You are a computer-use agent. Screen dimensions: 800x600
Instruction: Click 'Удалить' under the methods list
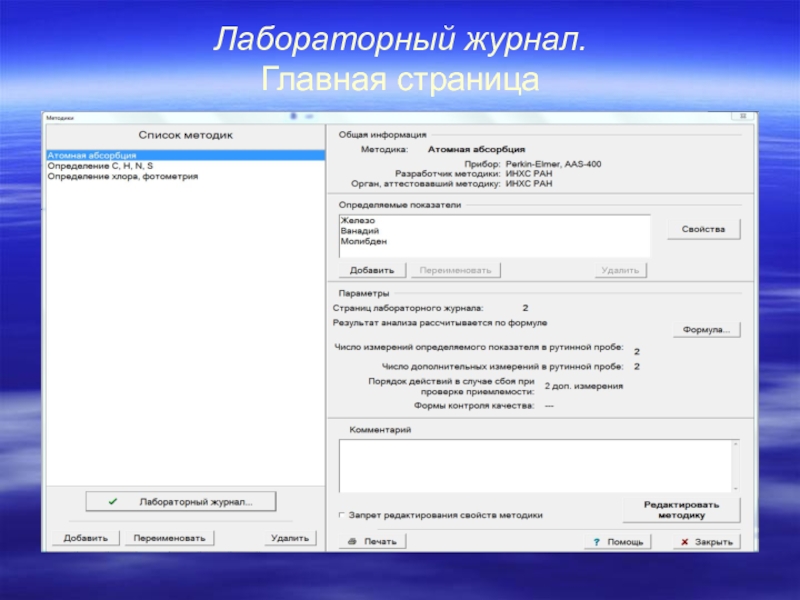pos(290,538)
